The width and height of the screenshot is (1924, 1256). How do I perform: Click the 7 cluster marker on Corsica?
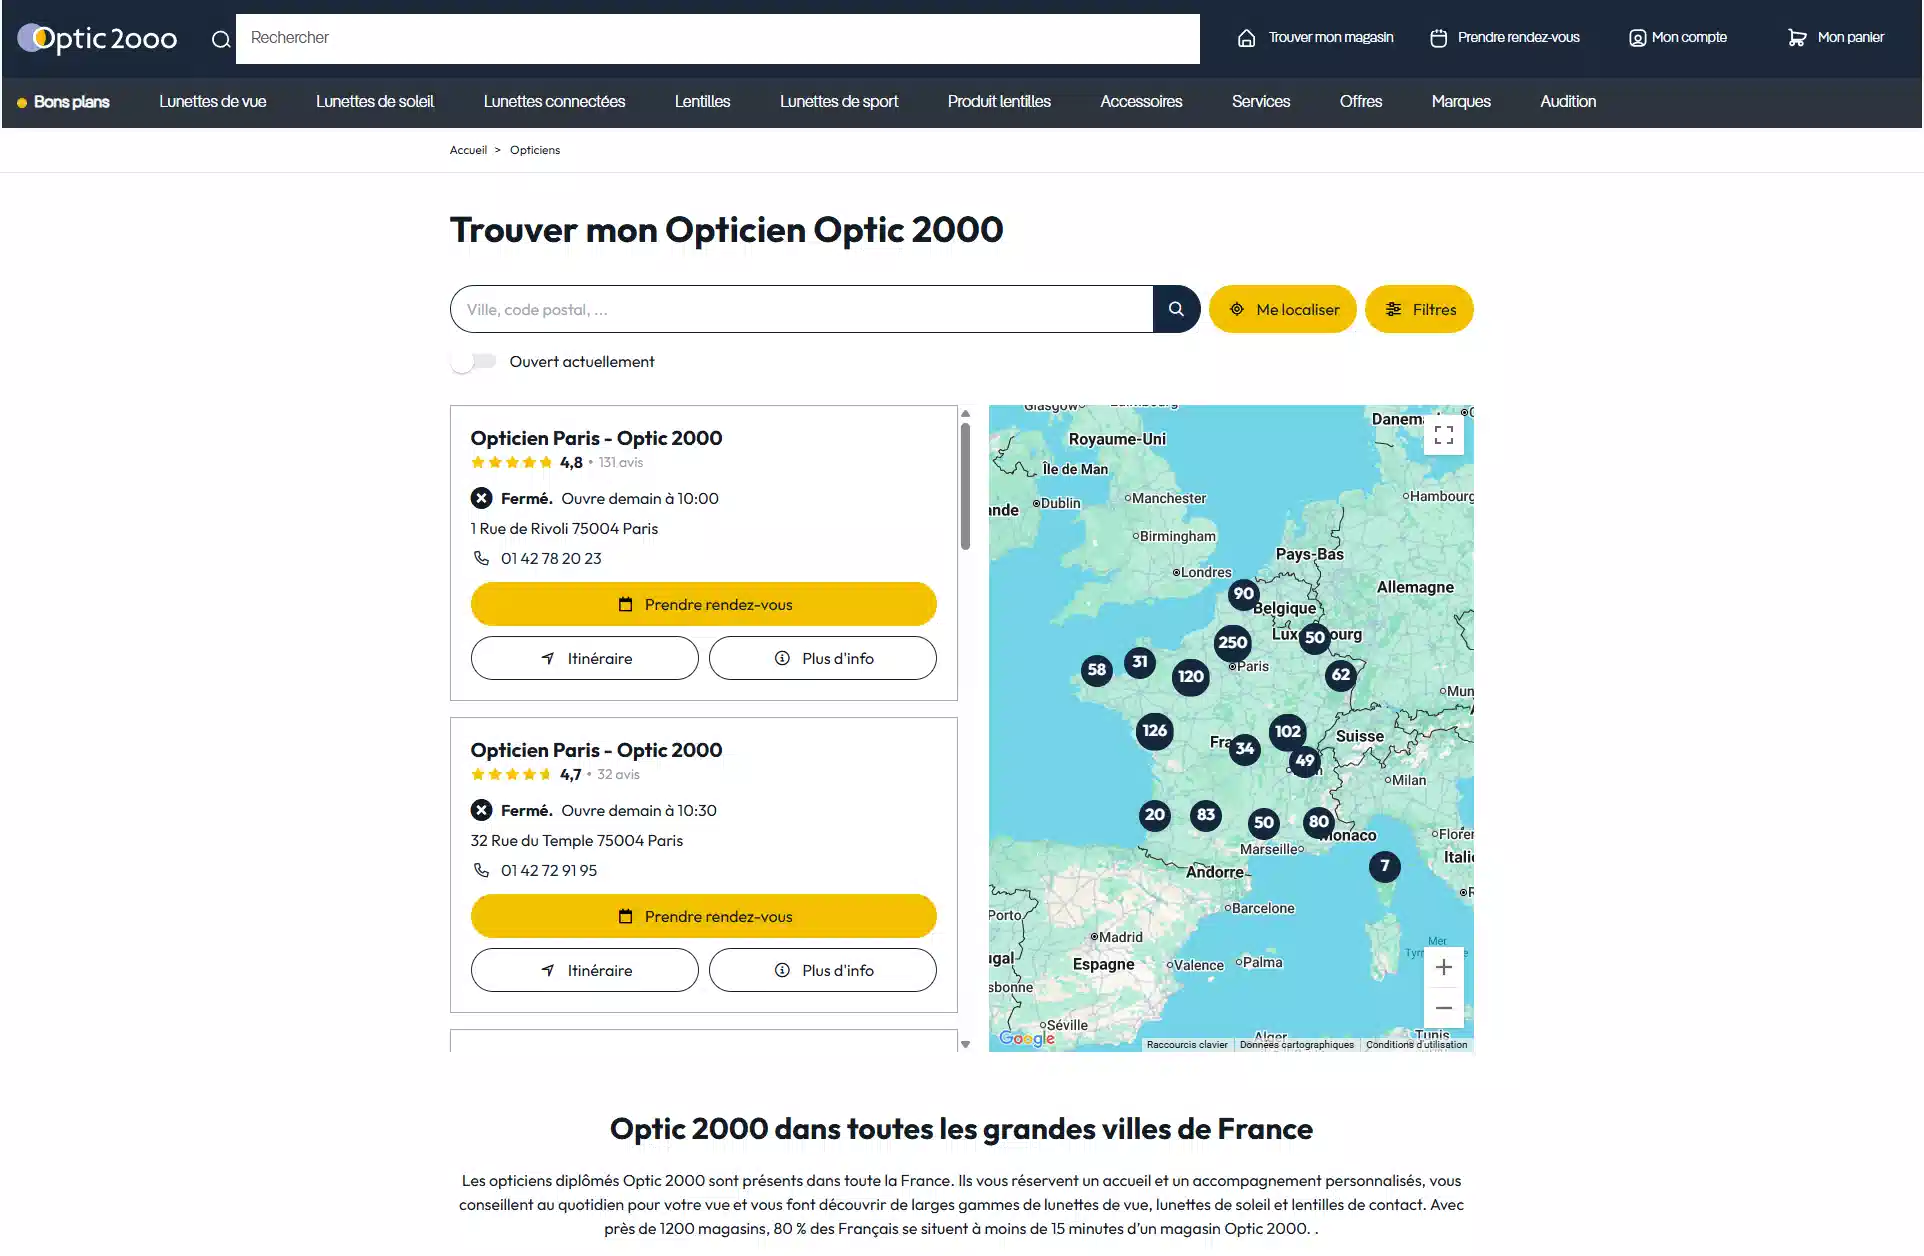click(1384, 866)
